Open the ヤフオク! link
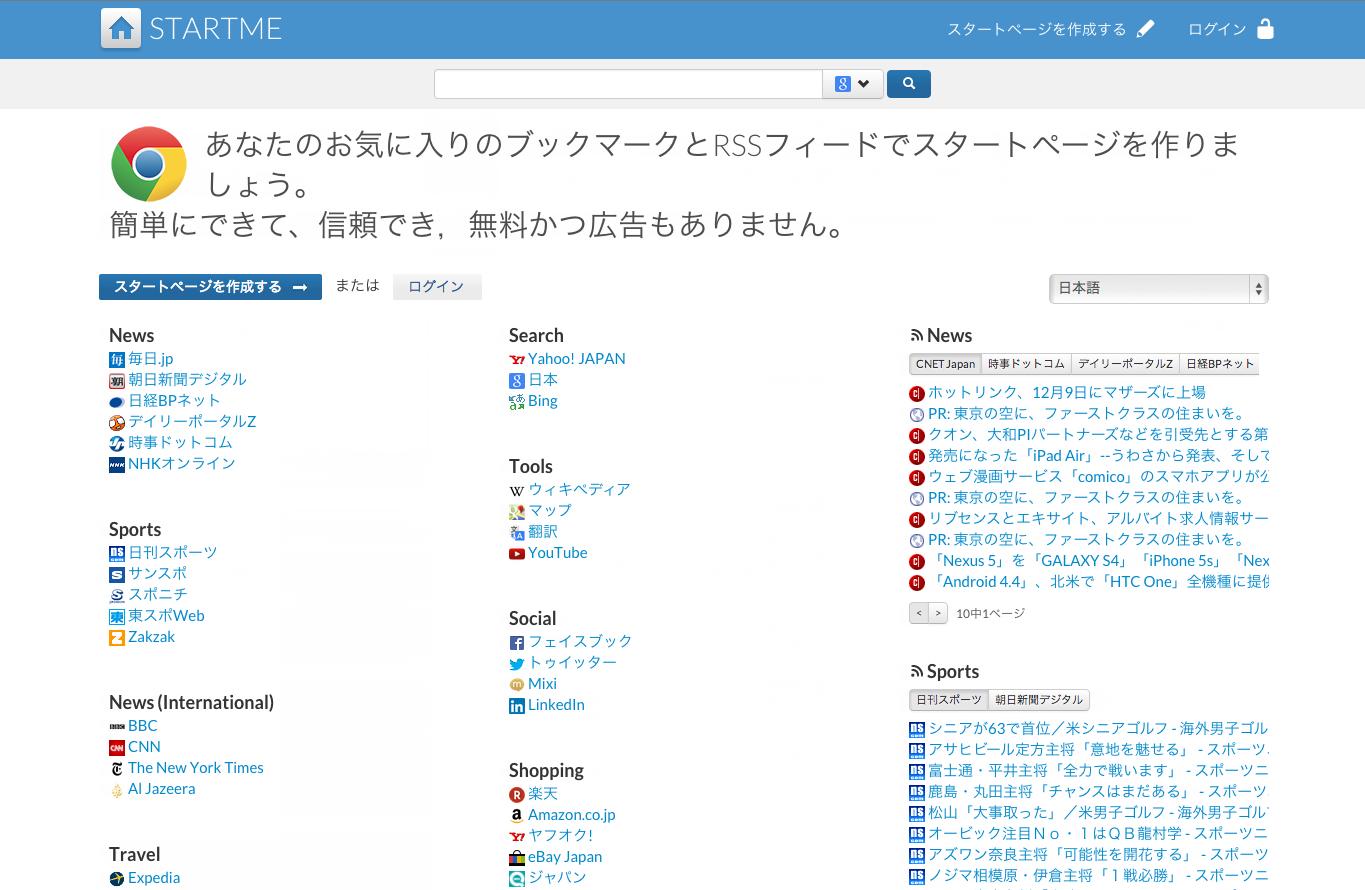 560,835
